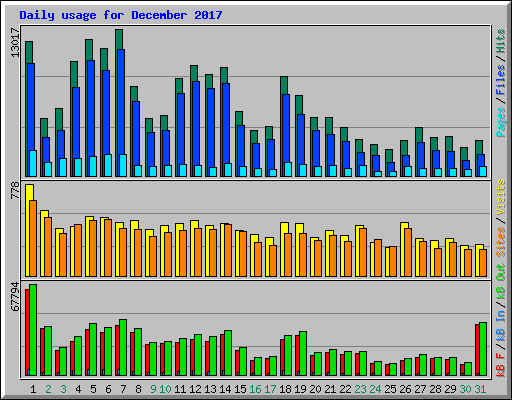This screenshot has height=400, width=512.
Task: Click the dark green hits bar for day 18
Action: tap(284, 85)
